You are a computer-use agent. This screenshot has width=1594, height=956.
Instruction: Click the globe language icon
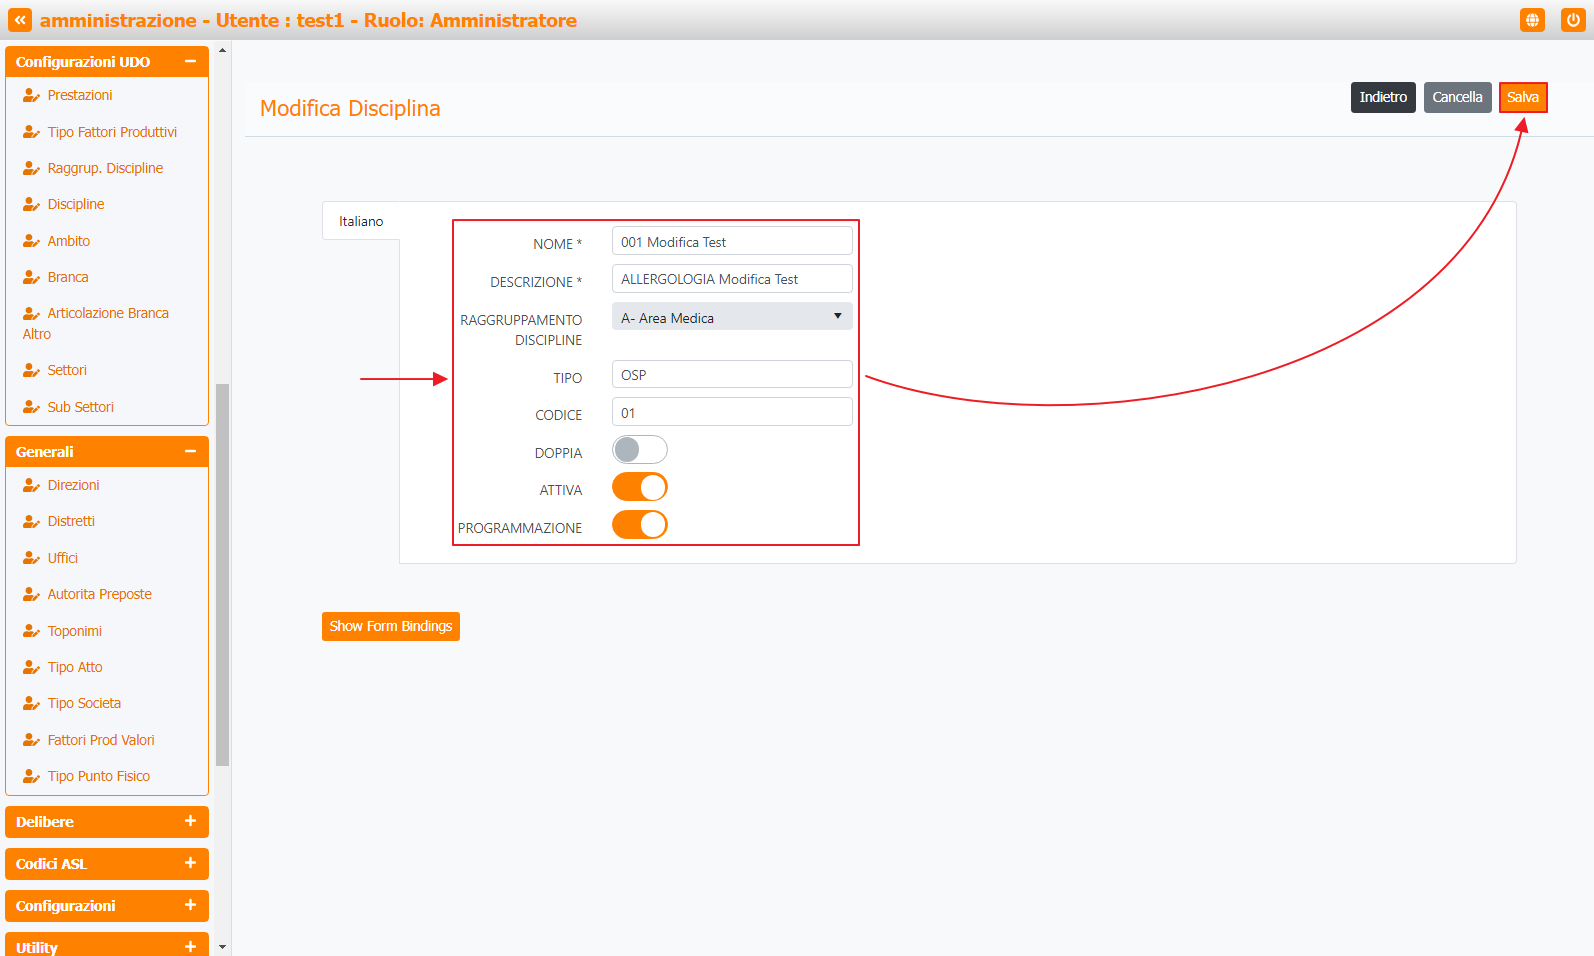(x=1532, y=20)
